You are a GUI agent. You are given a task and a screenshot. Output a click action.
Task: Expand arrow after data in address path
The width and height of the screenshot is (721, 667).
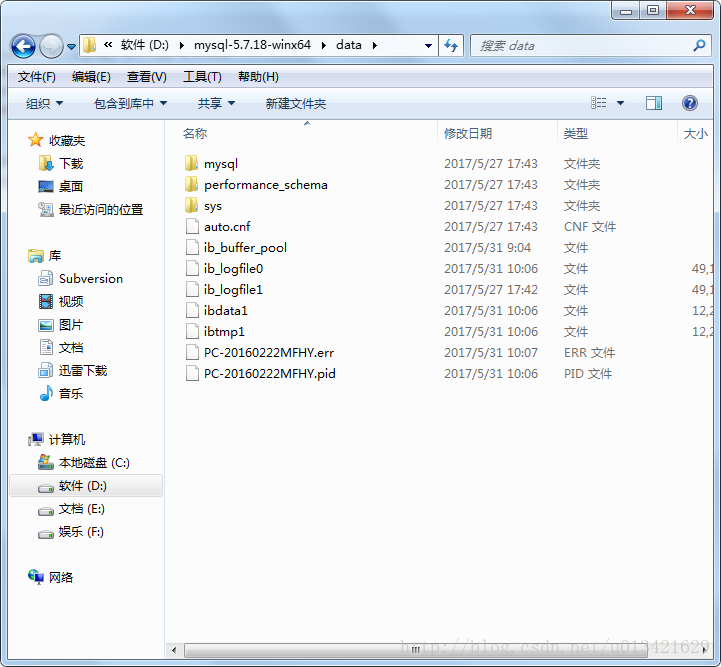[x=375, y=46]
